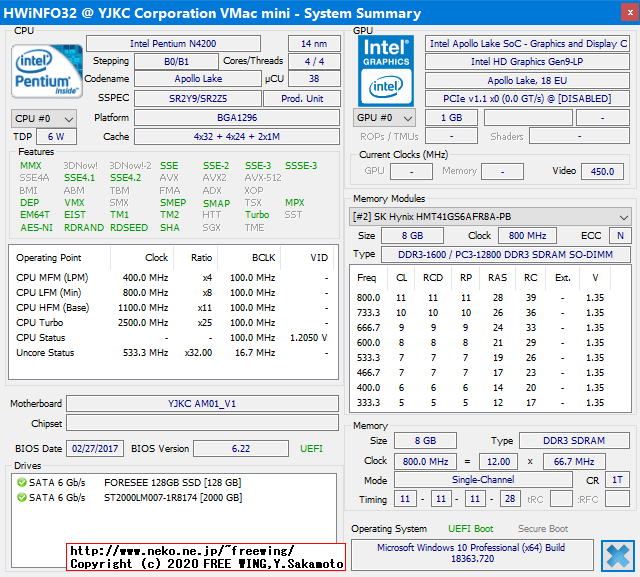This screenshot has height=577, width=640.
Task: Click the Intel Graphics logo
Action: click(x=386, y=71)
